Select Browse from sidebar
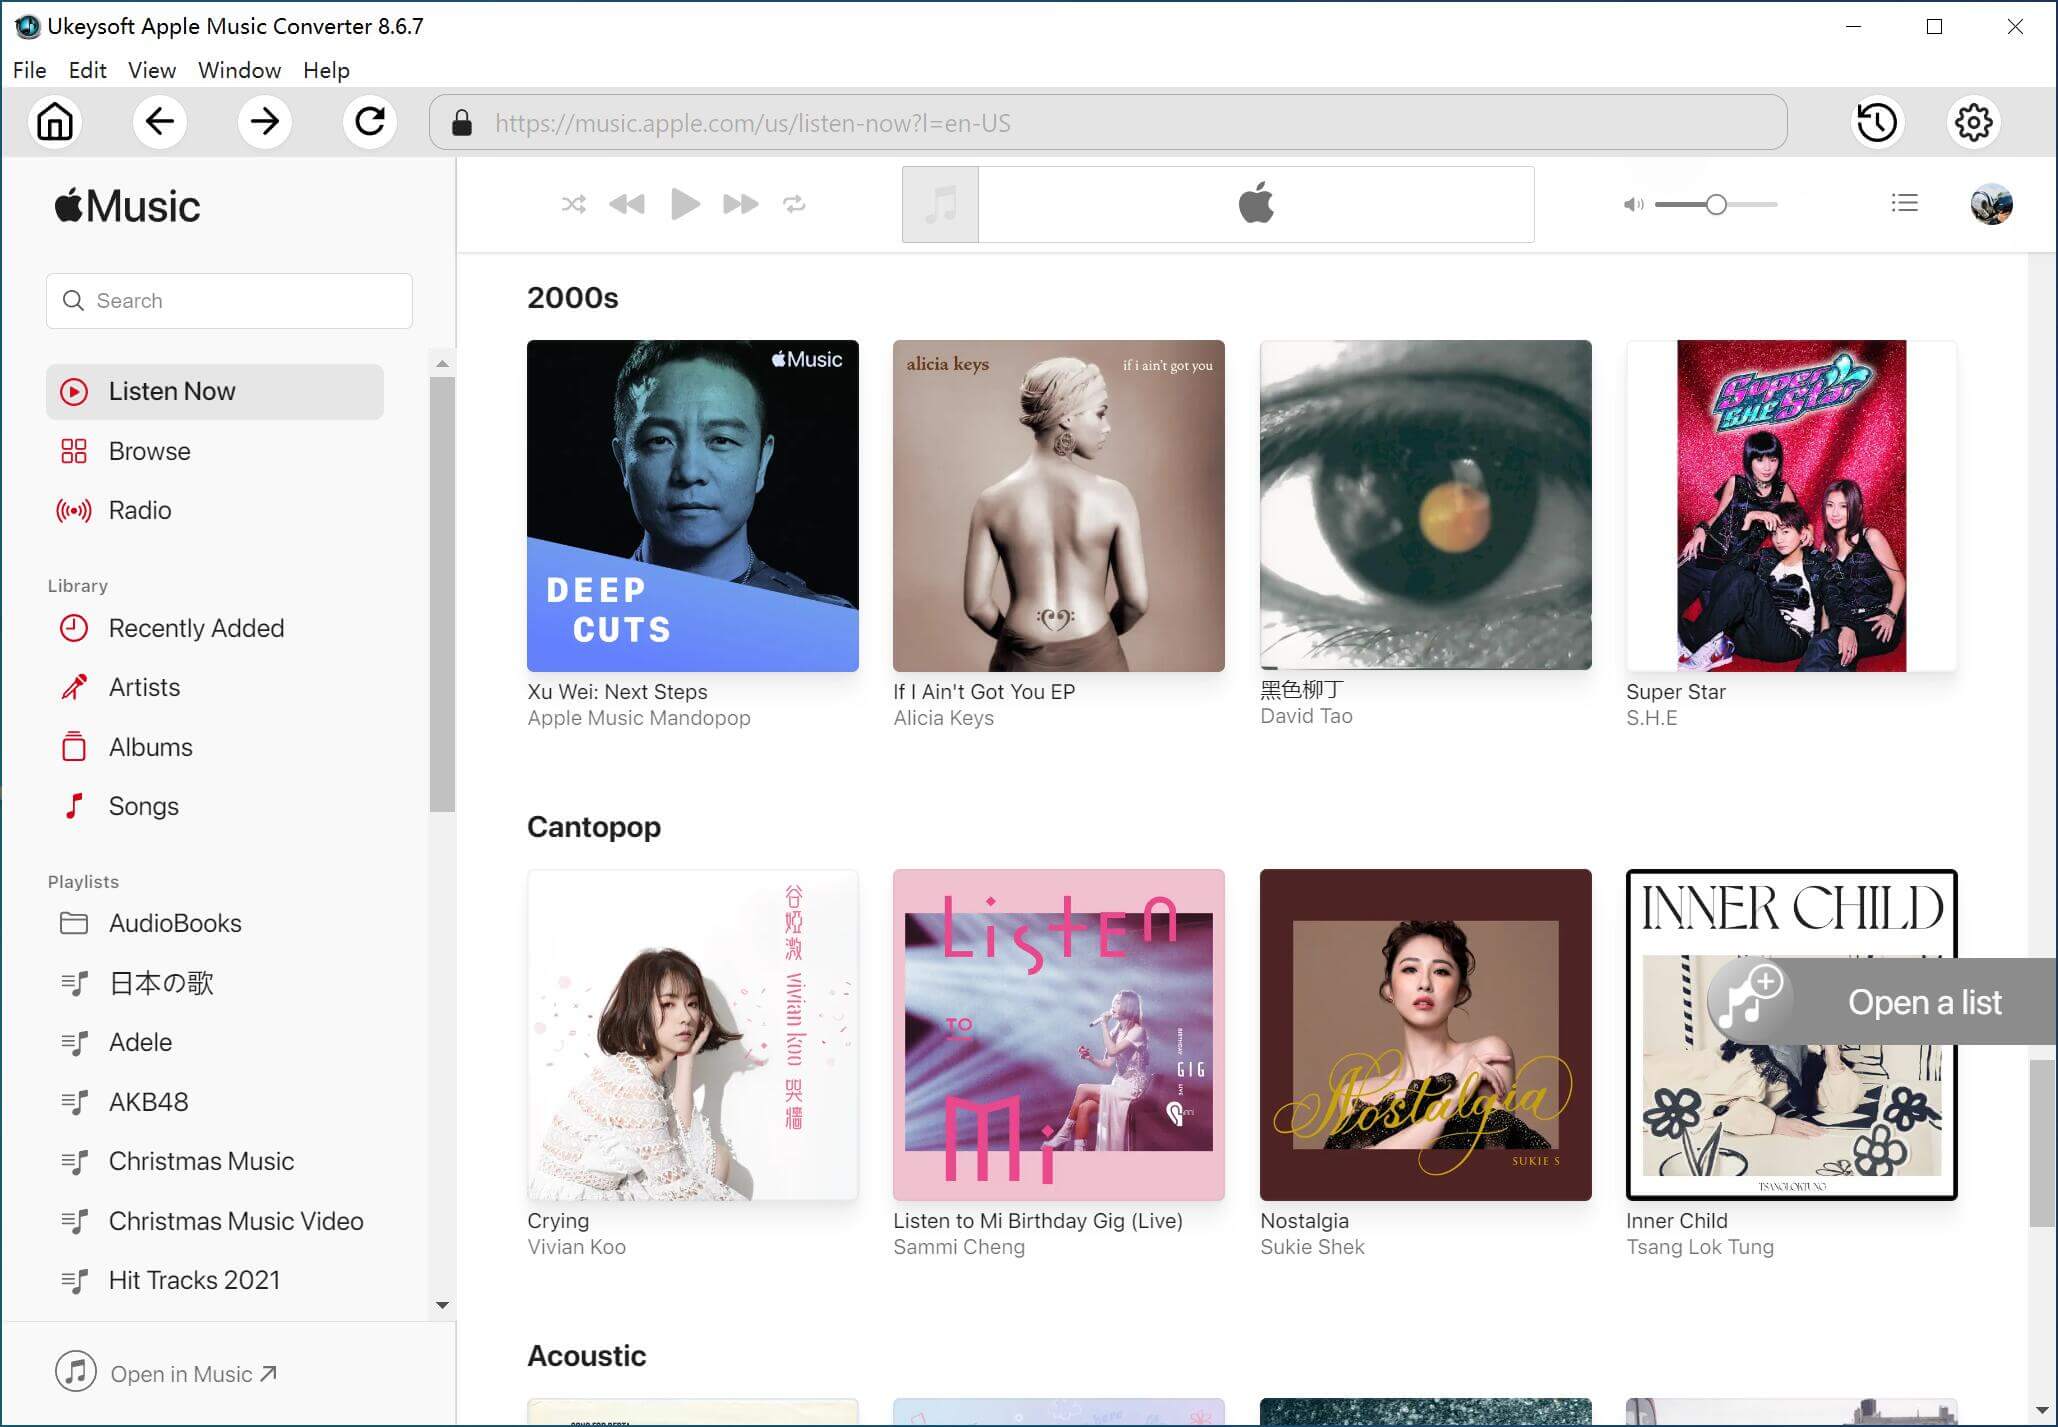The image size is (2058, 1427). (x=149, y=452)
